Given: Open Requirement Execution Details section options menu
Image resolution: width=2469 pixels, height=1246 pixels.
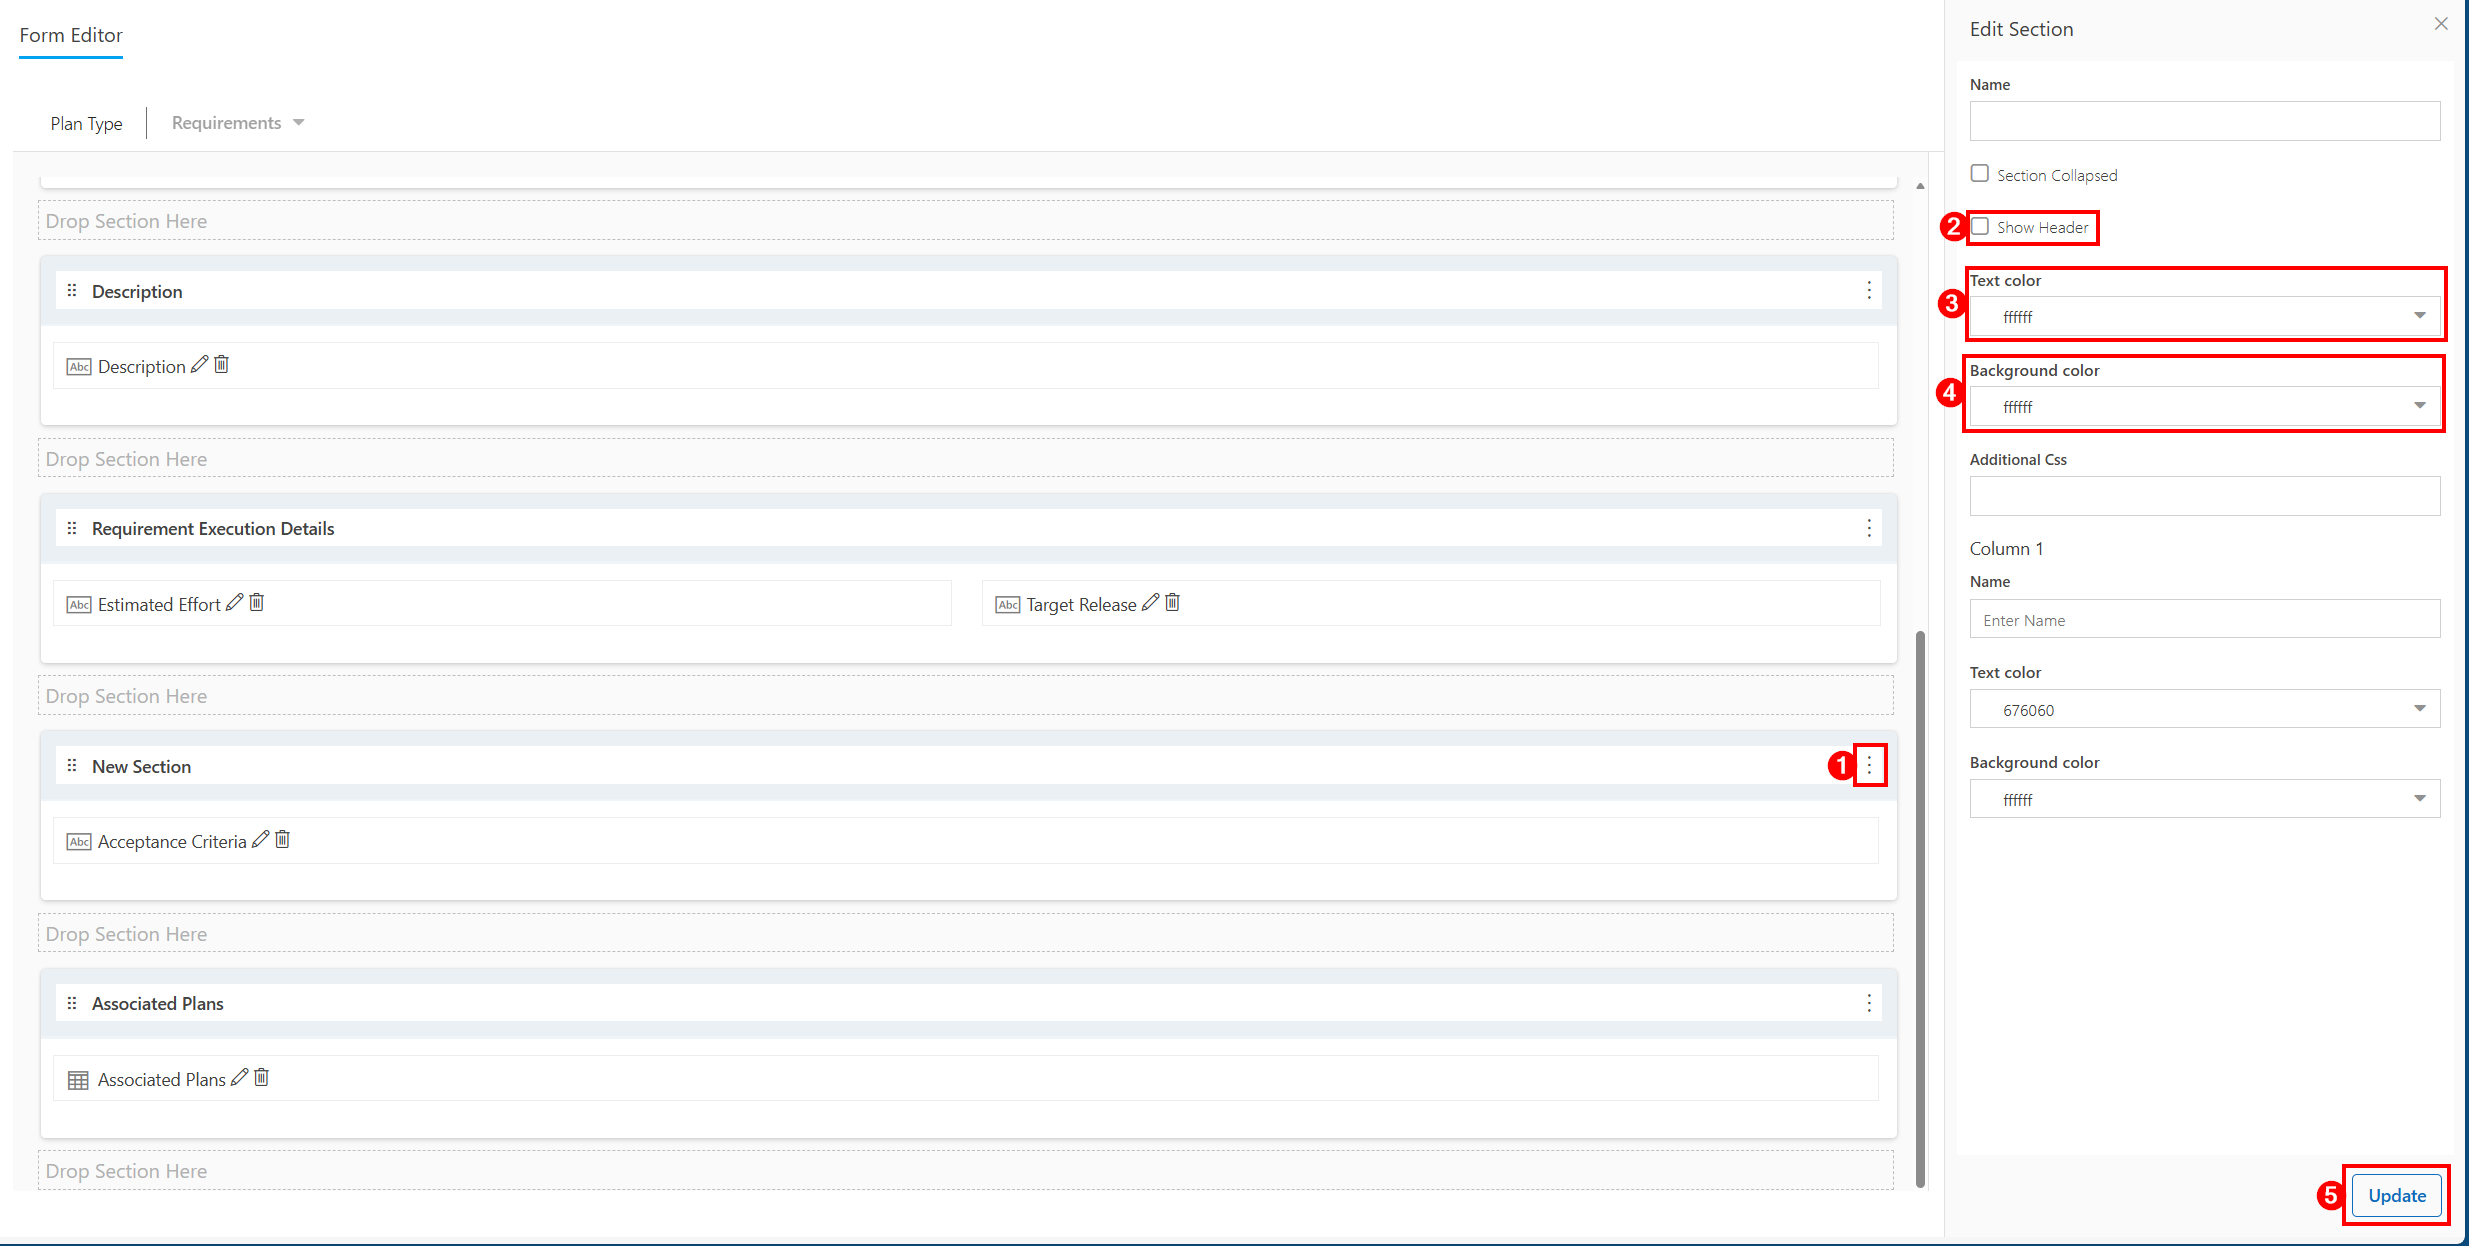Looking at the screenshot, I should [1868, 528].
